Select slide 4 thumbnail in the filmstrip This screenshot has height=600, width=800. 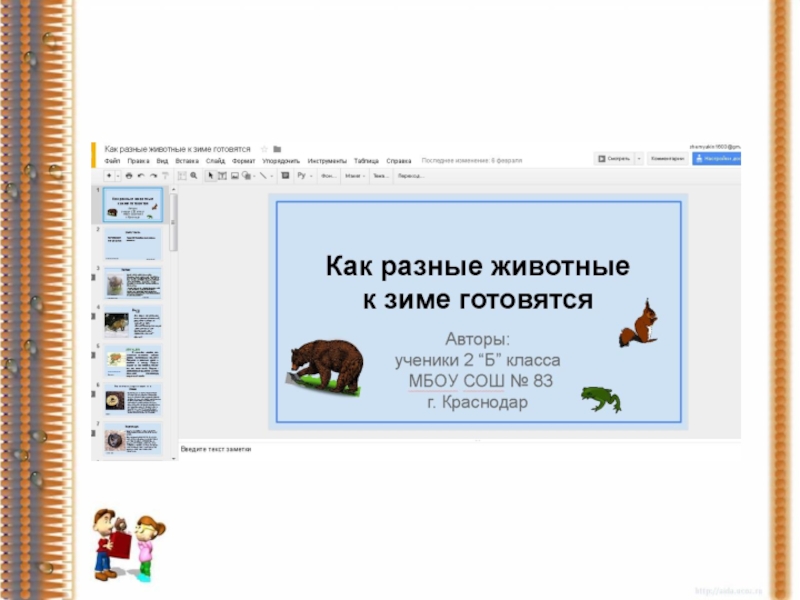[x=132, y=322]
